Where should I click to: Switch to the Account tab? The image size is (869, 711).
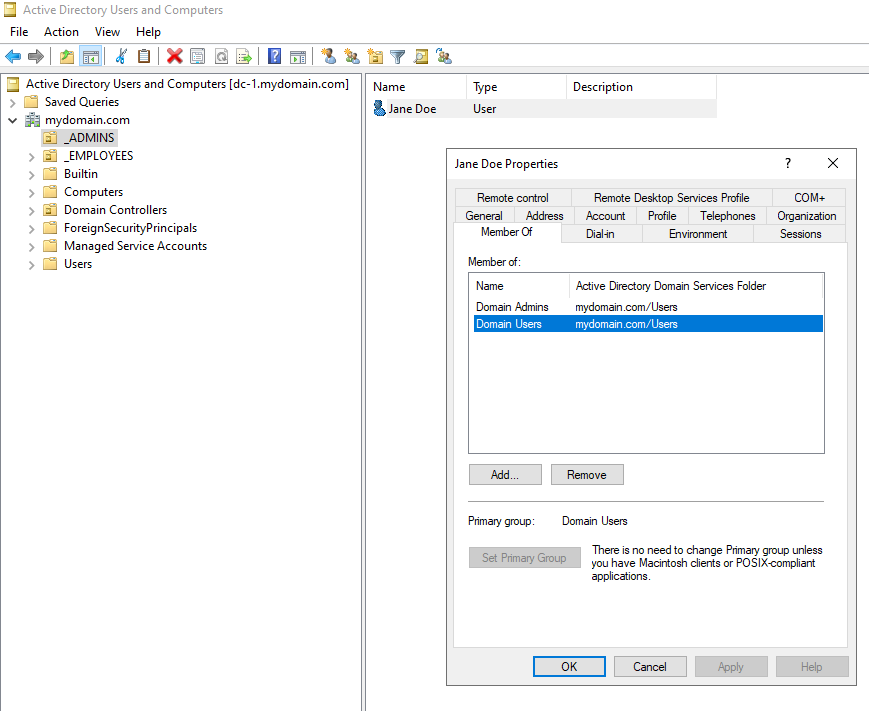[605, 216]
